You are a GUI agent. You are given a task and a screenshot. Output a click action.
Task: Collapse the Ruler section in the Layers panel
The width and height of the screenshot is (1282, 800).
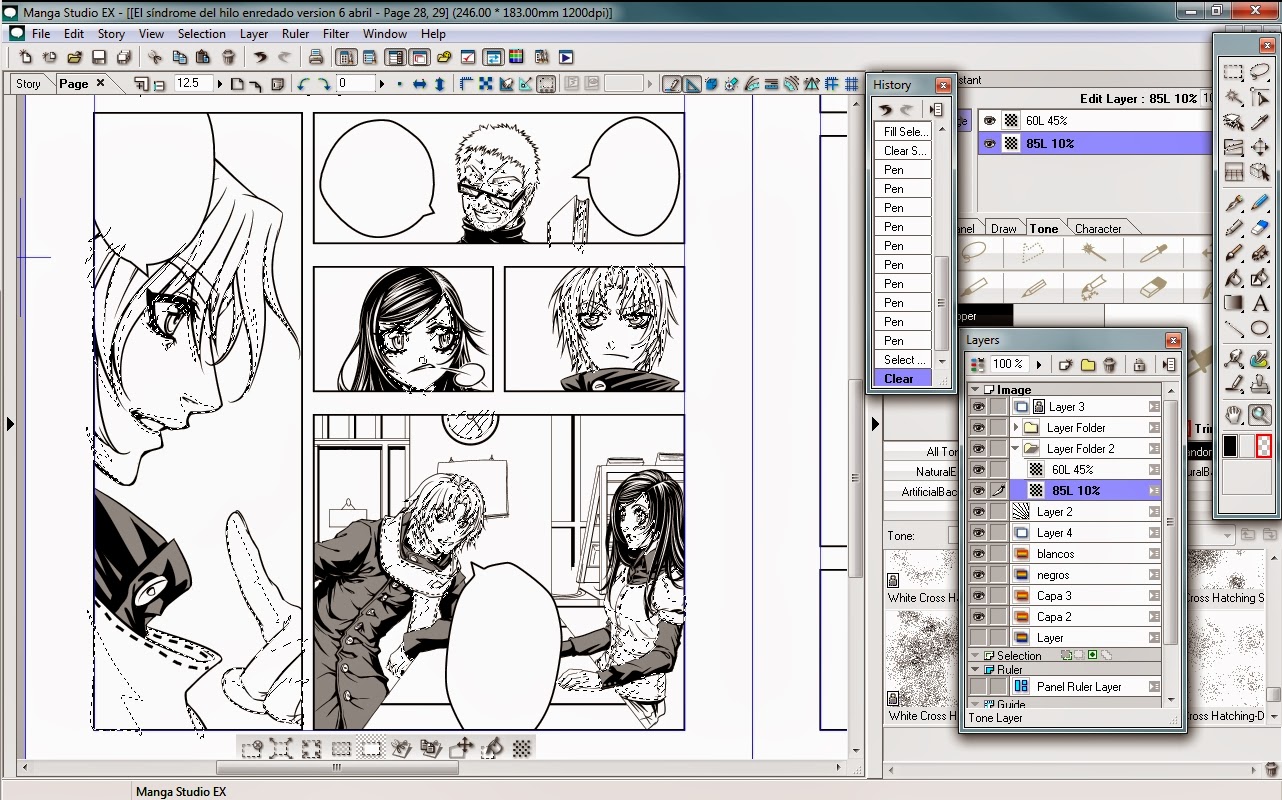[x=975, y=670]
